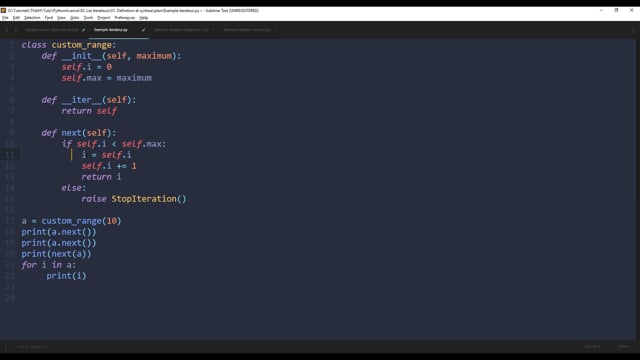Click the 'if self.i < self.max:' condition
Screen dimensions: 640x360
point(114,144)
